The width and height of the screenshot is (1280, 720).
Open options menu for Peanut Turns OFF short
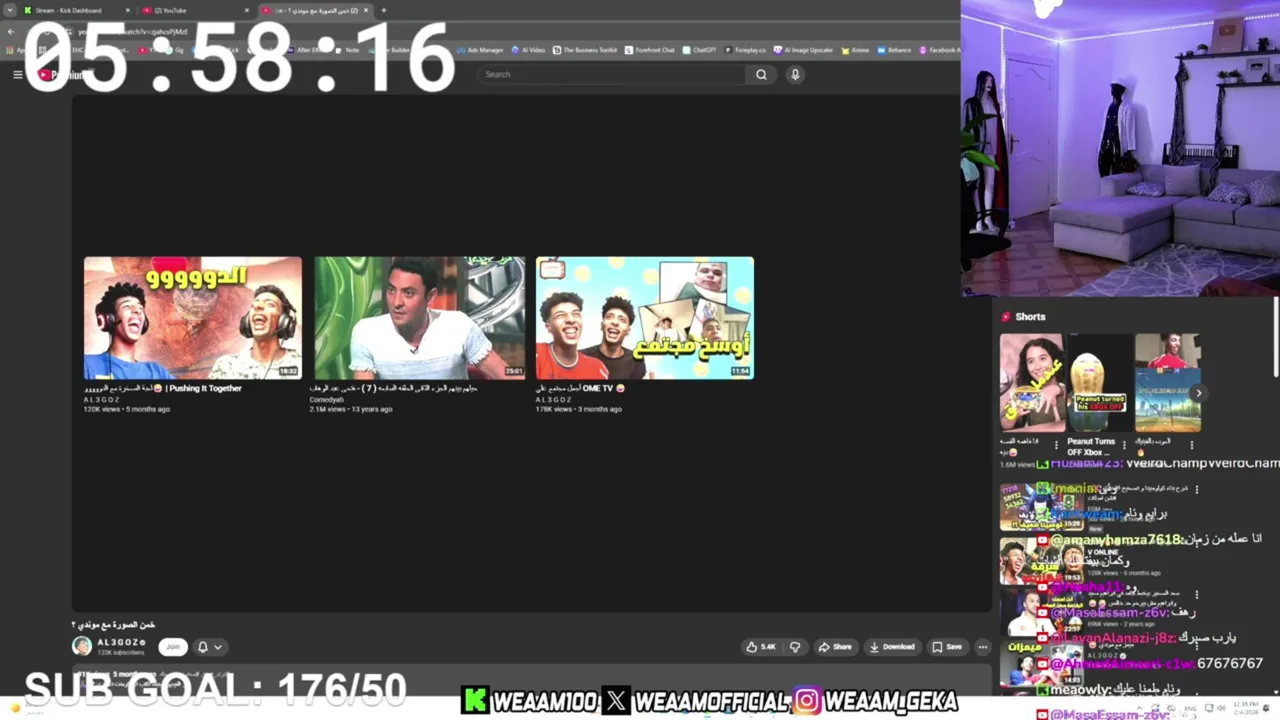pyautogui.click(x=1124, y=445)
